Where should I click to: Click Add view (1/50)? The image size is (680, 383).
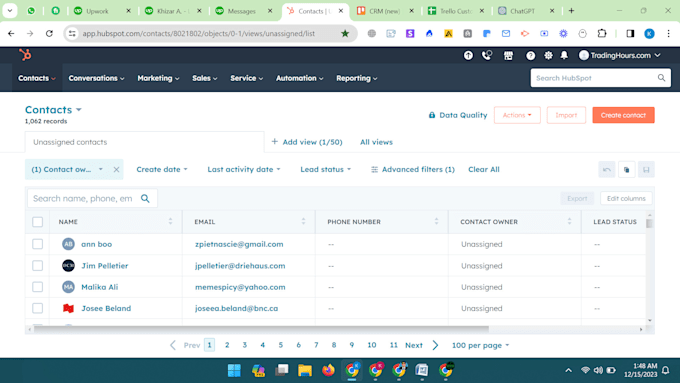(x=307, y=142)
